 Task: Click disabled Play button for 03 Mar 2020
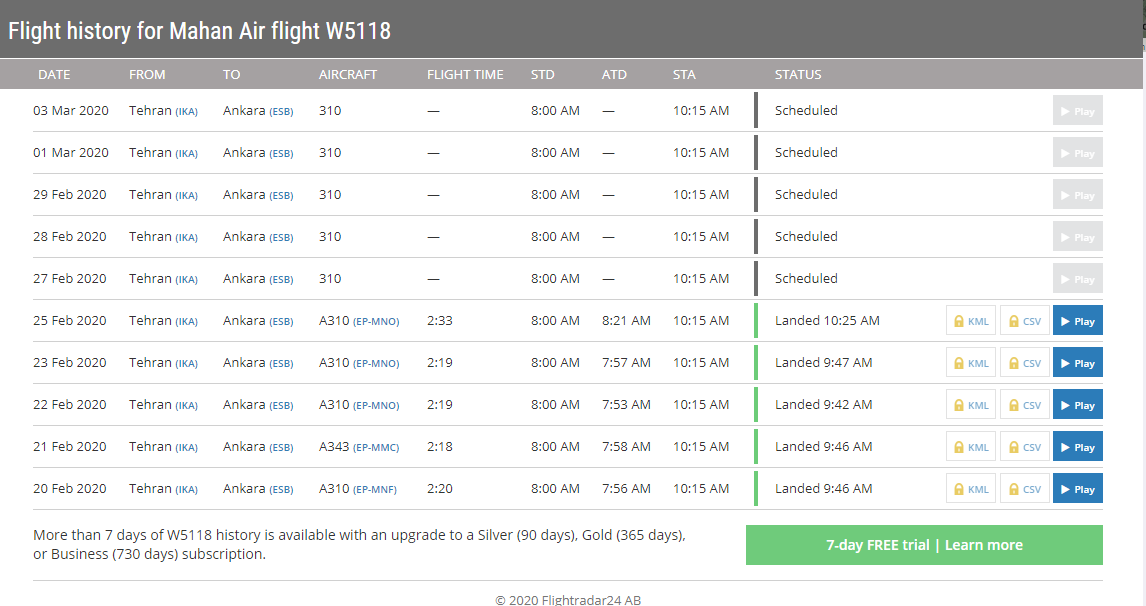1077,110
